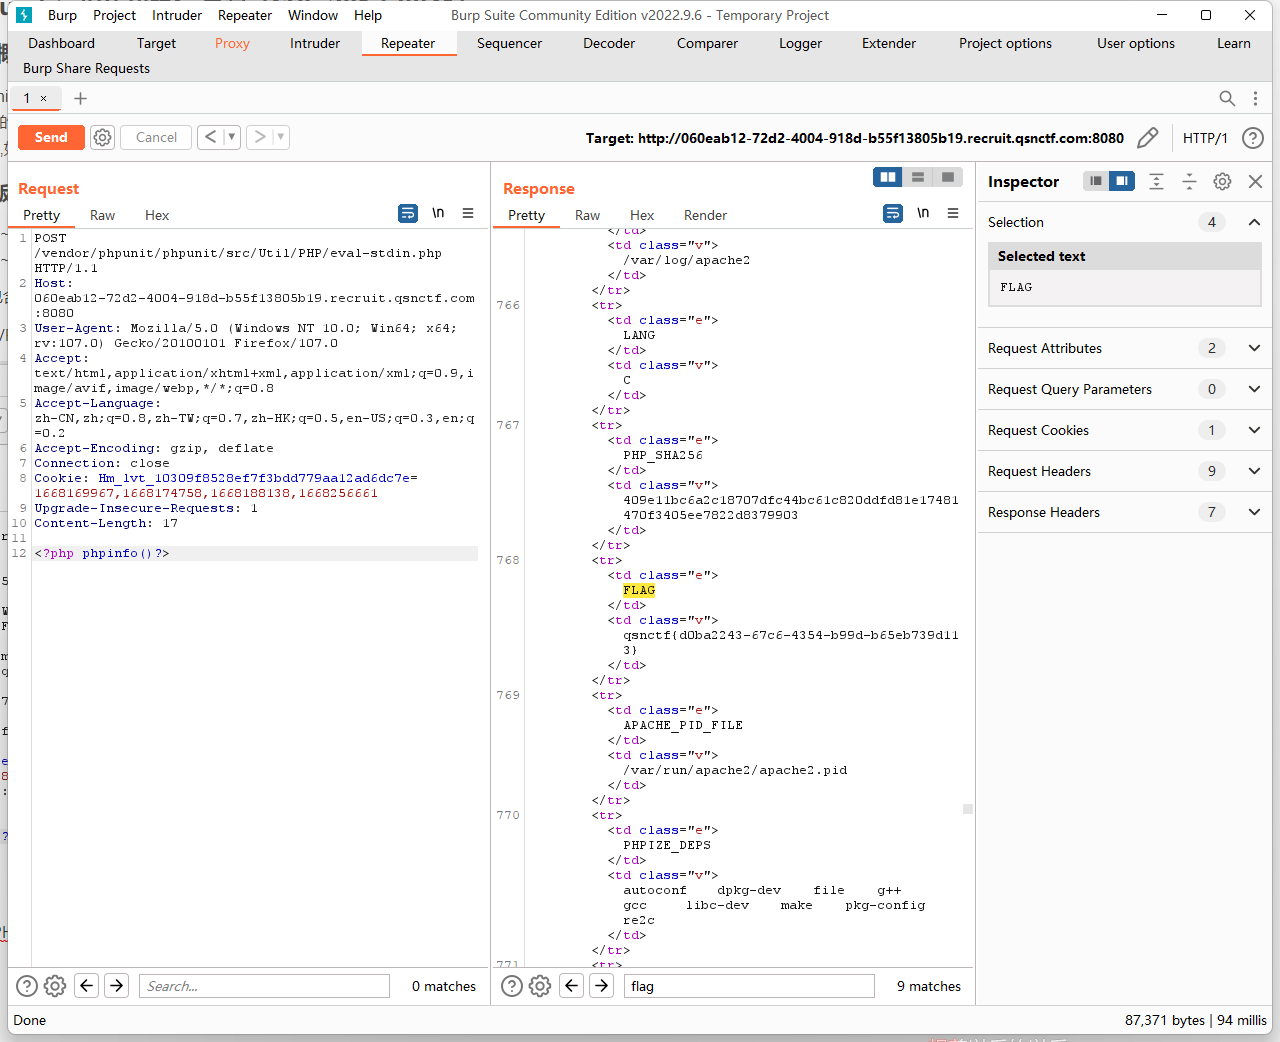Open response search settings gear
Viewport: 1280px width, 1042px height.
(x=540, y=986)
